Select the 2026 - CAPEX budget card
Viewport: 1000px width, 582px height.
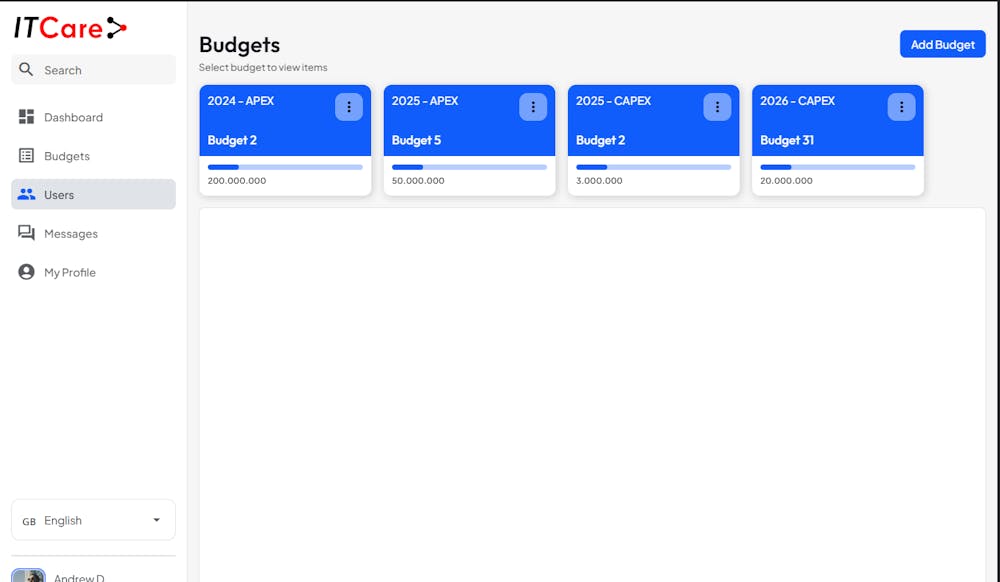point(838,140)
